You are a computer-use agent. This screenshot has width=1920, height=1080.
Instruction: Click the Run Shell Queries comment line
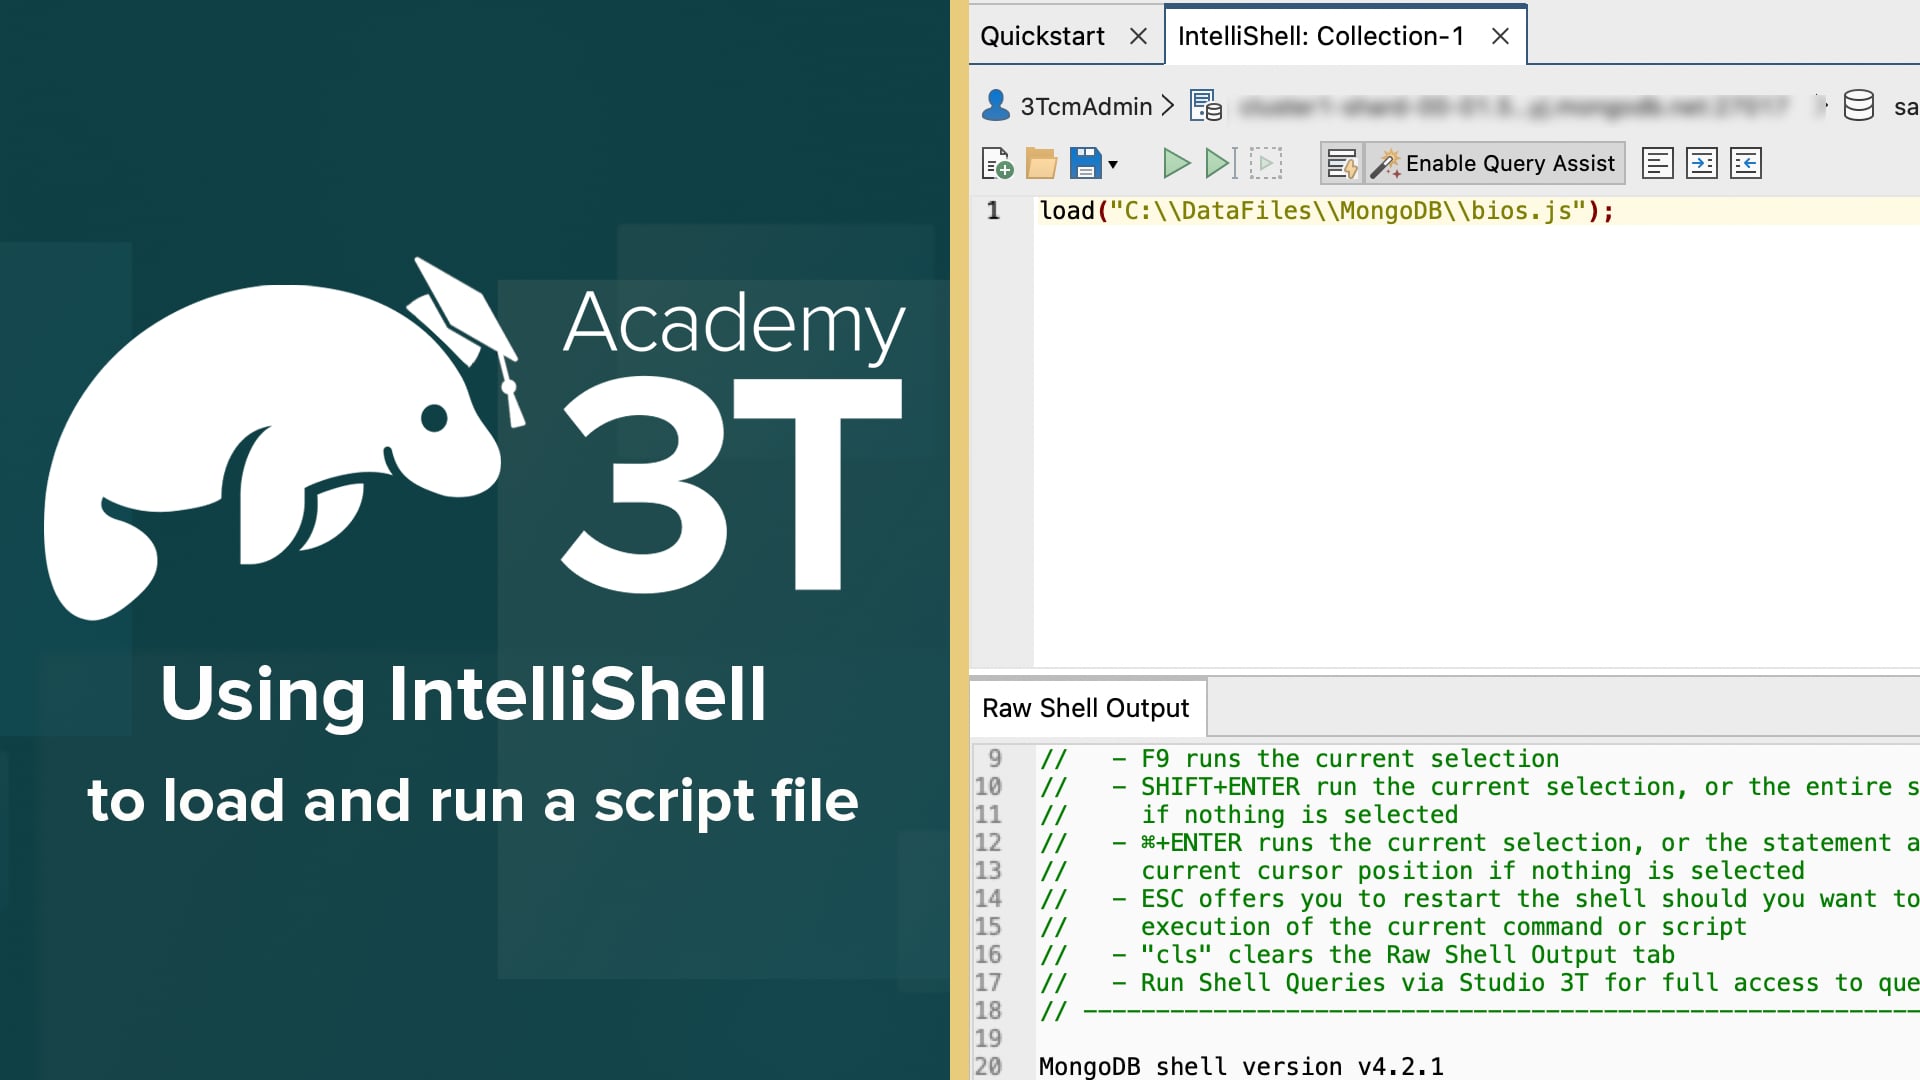[x=1479, y=983]
